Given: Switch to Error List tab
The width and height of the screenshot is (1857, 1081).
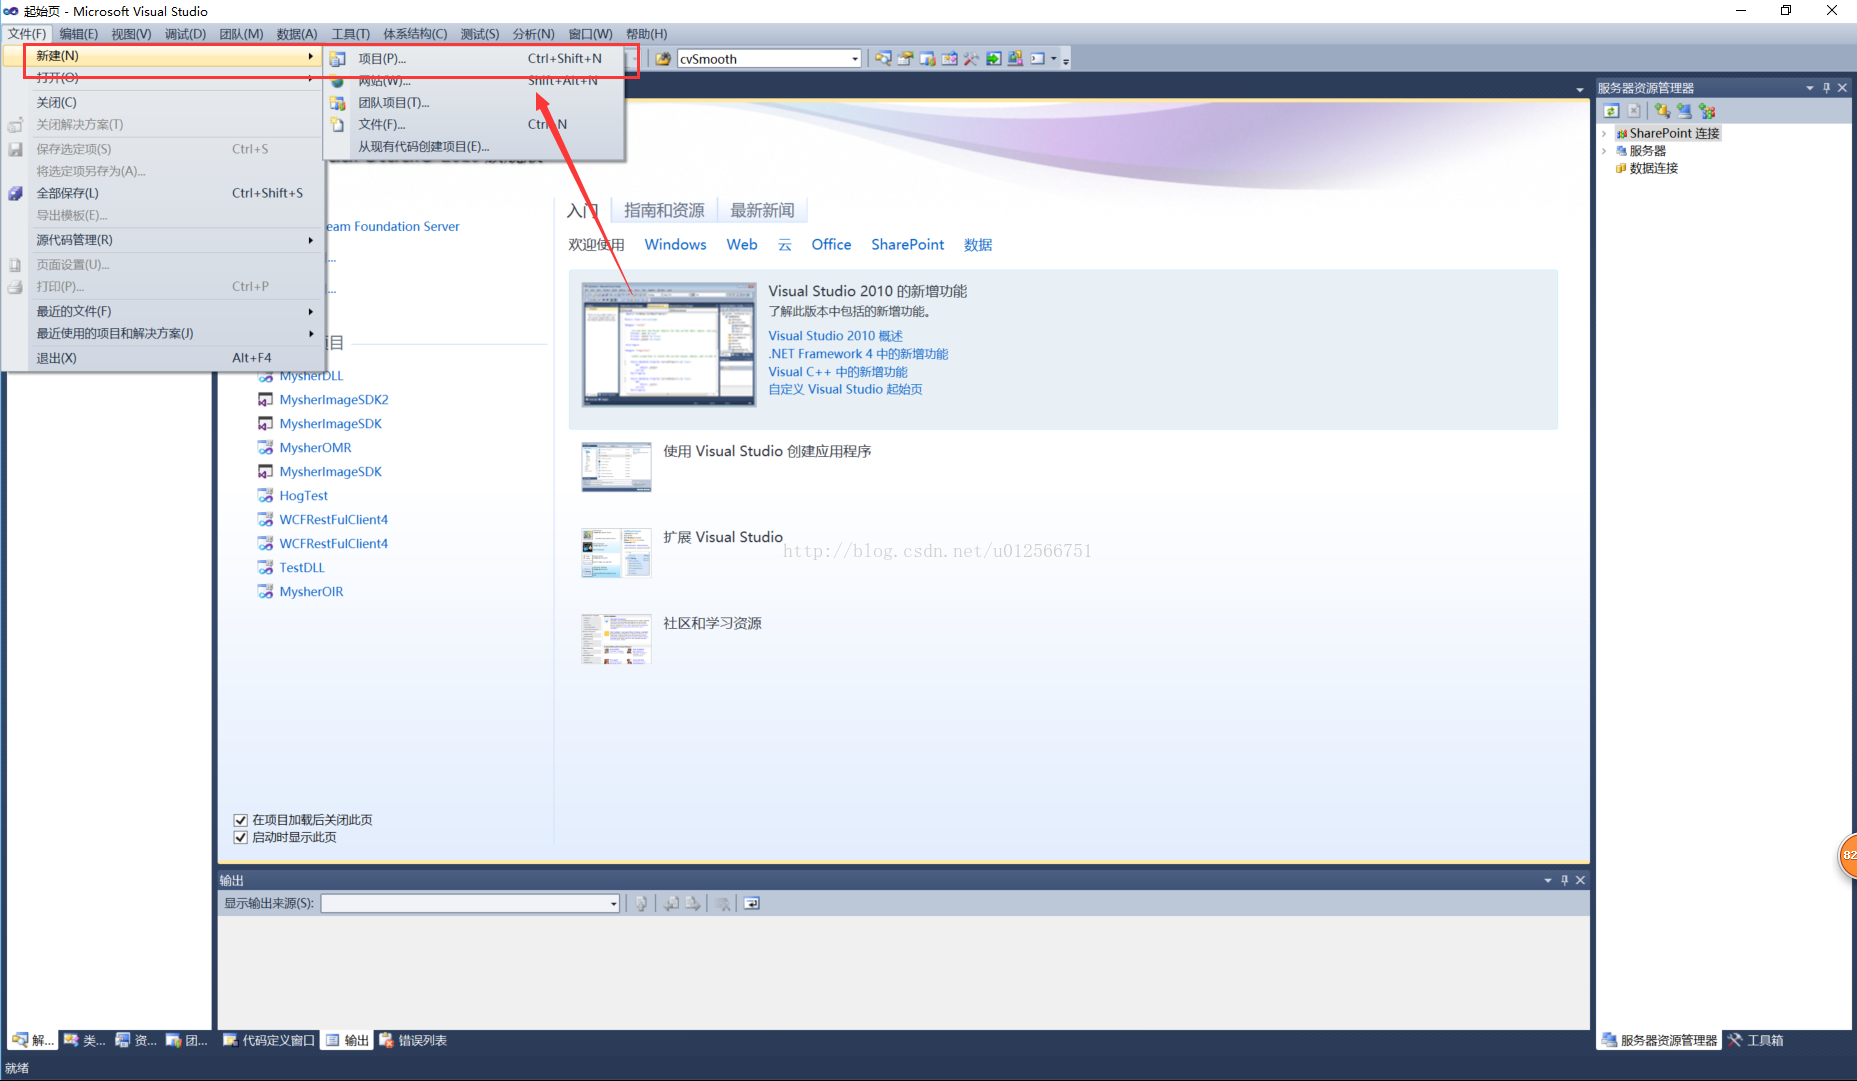Looking at the screenshot, I should click(x=413, y=1040).
